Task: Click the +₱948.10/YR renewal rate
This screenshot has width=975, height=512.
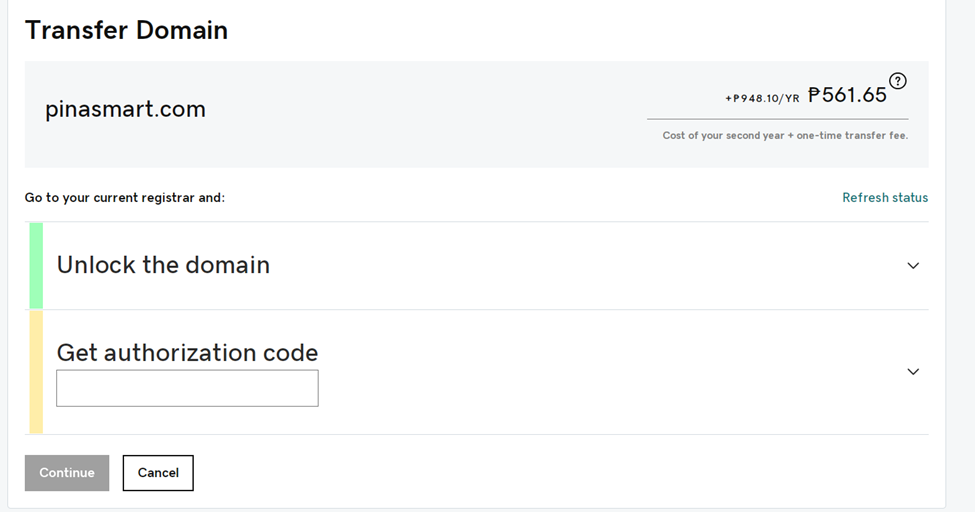Action: pos(762,98)
